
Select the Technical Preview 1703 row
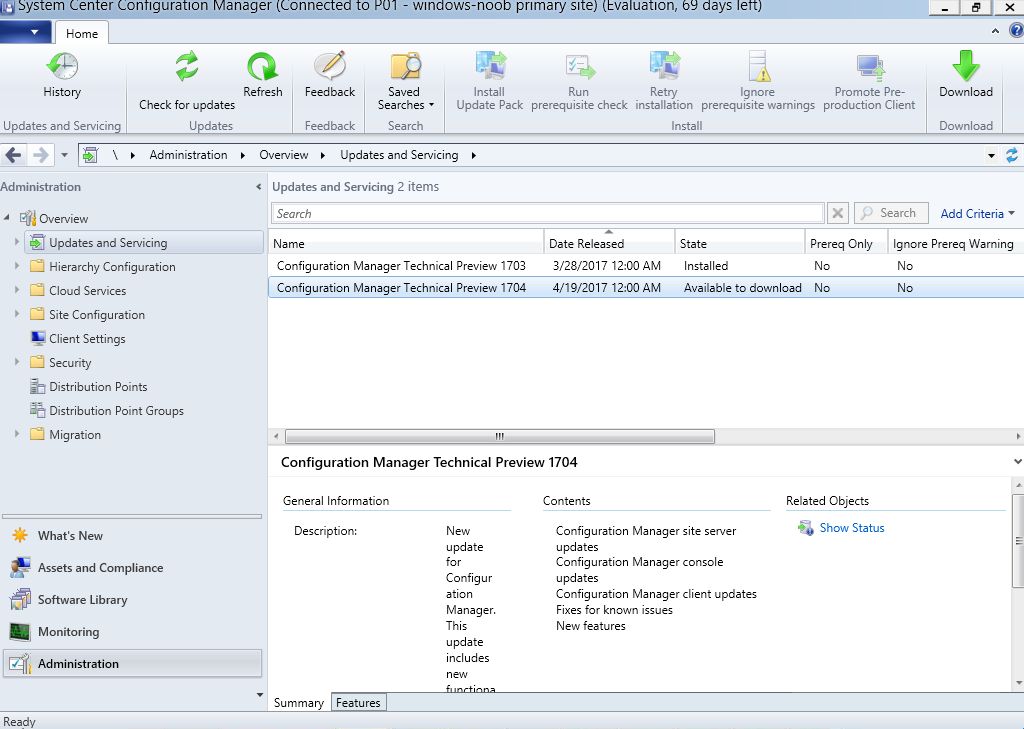click(x=646, y=266)
